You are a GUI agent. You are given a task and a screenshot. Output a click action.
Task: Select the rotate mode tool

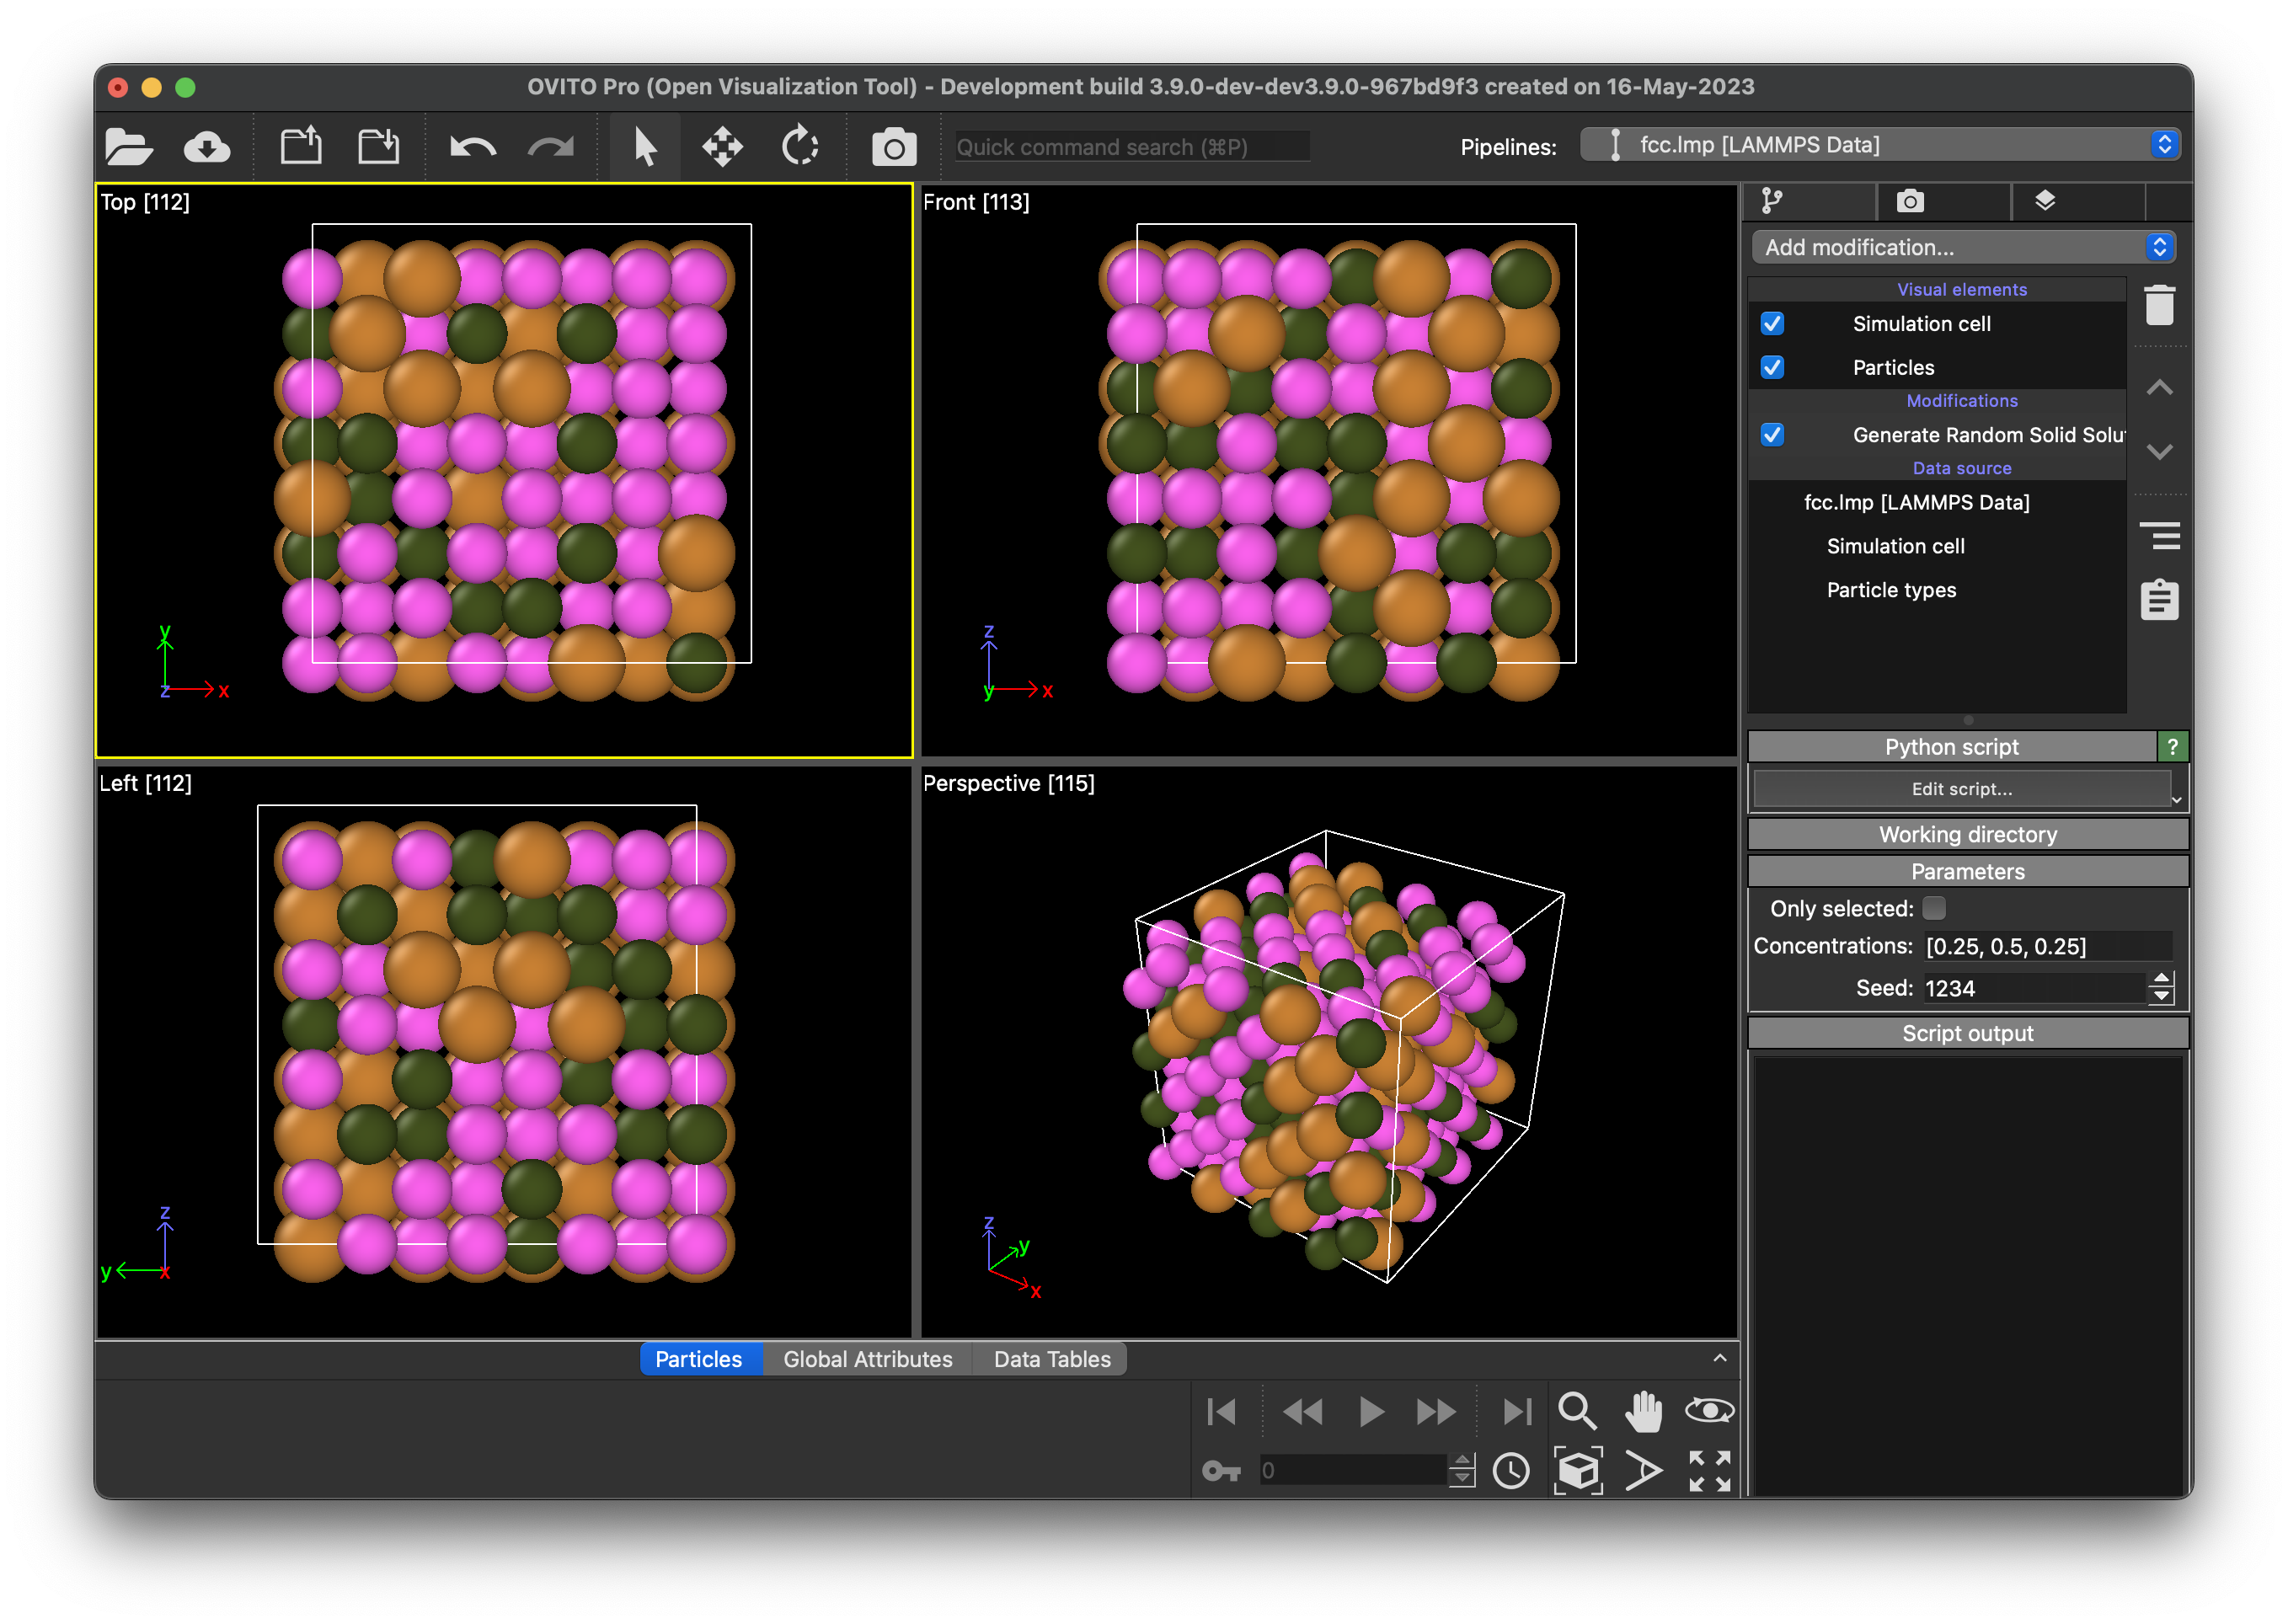pos(800,146)
